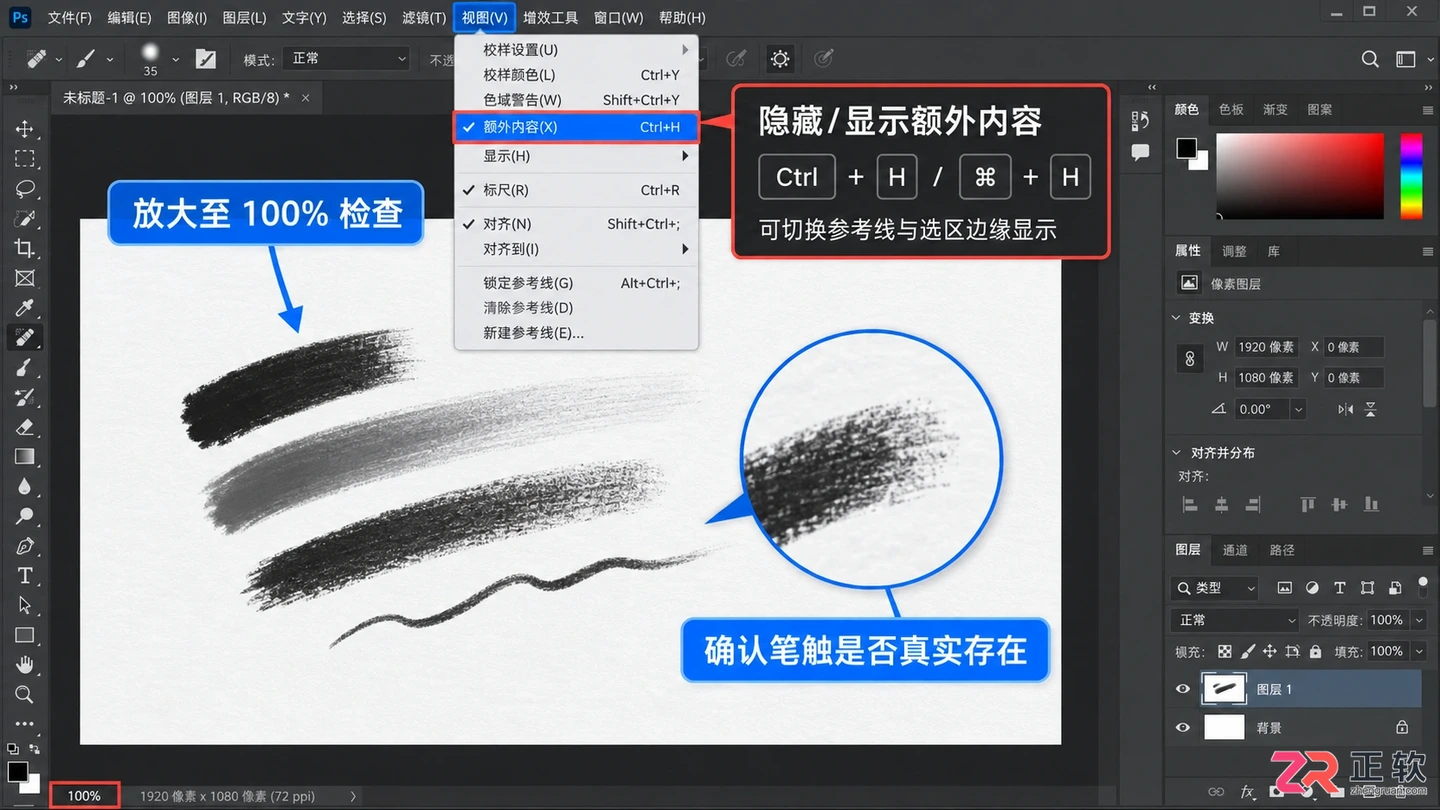Pick a color in the red color field

tap(1300, 176)
